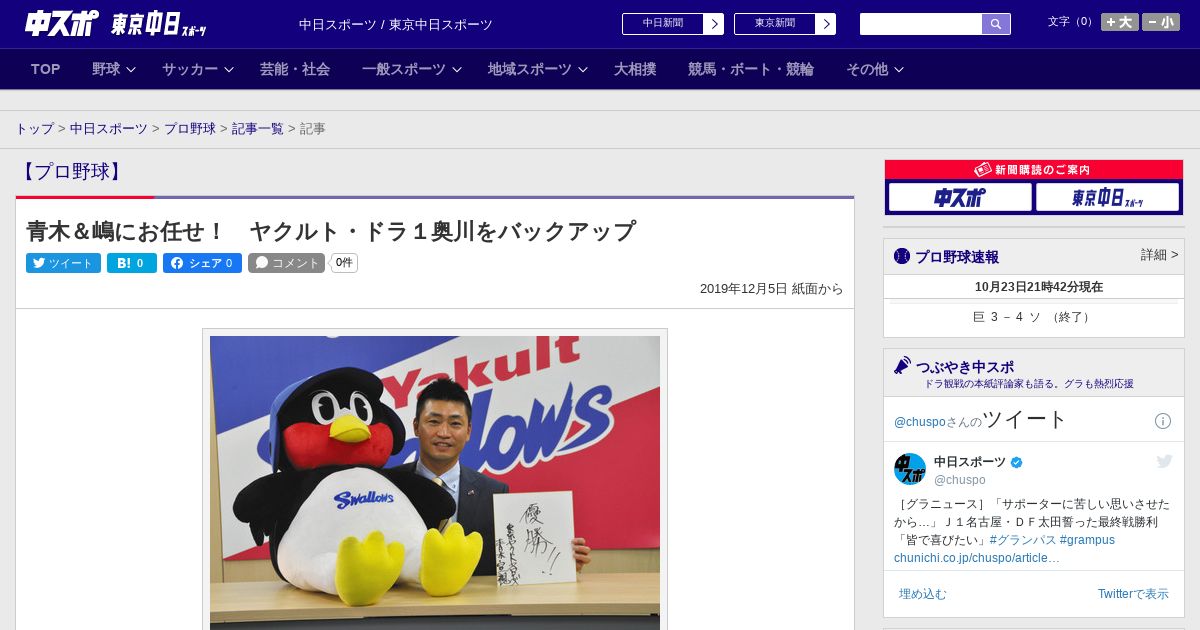
Task: Share article on Facebook シェア button
Action: tap(202, 263)
